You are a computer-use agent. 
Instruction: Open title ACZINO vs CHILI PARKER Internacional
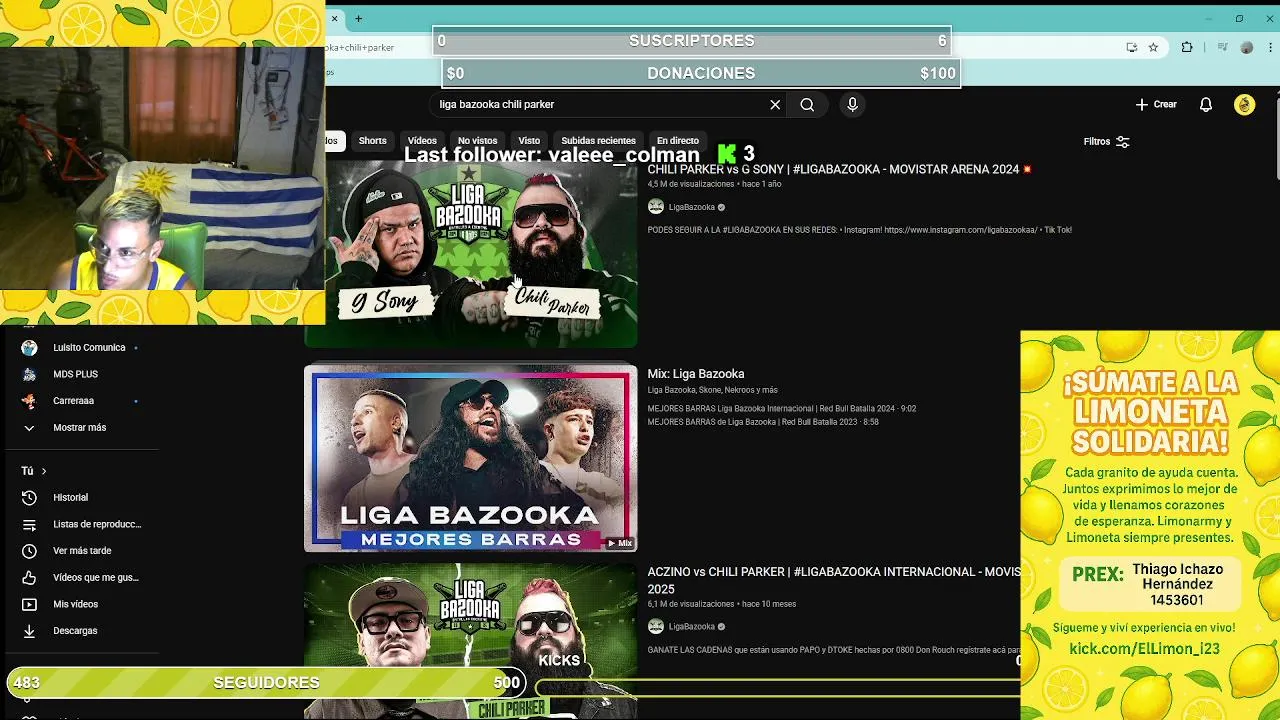(x=834, y=580)
